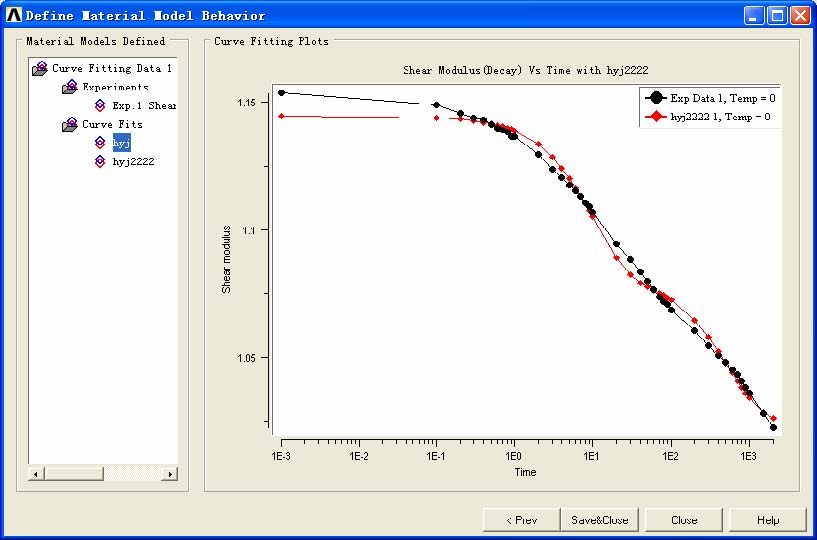Select the hyj2222 curve fit item
817x540 pixels.
point(133,161)
